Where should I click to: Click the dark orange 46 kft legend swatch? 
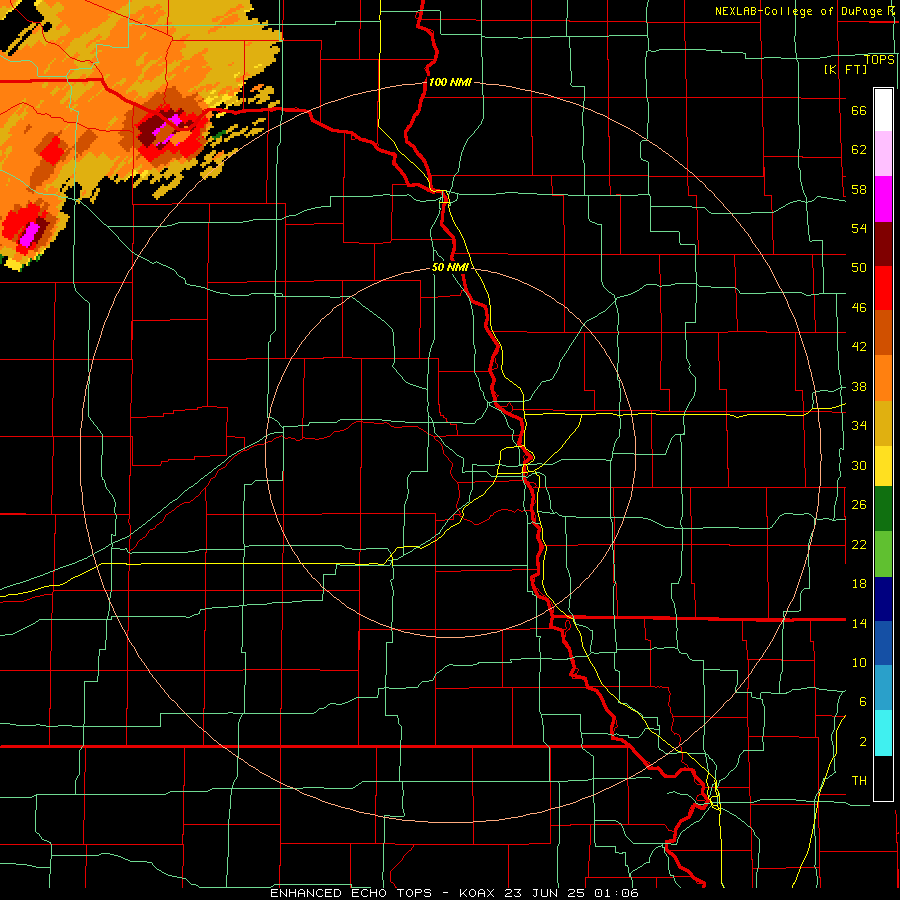point(883,332)
